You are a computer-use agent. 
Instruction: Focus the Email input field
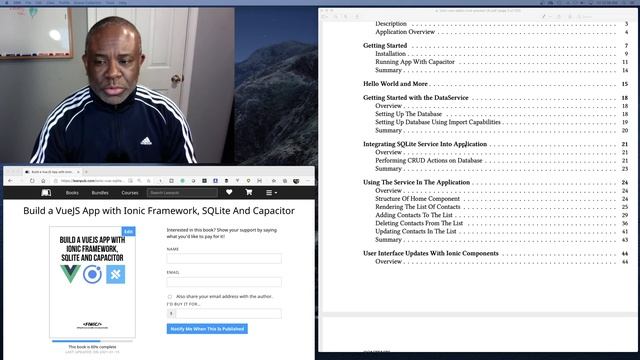pos(224,282)
